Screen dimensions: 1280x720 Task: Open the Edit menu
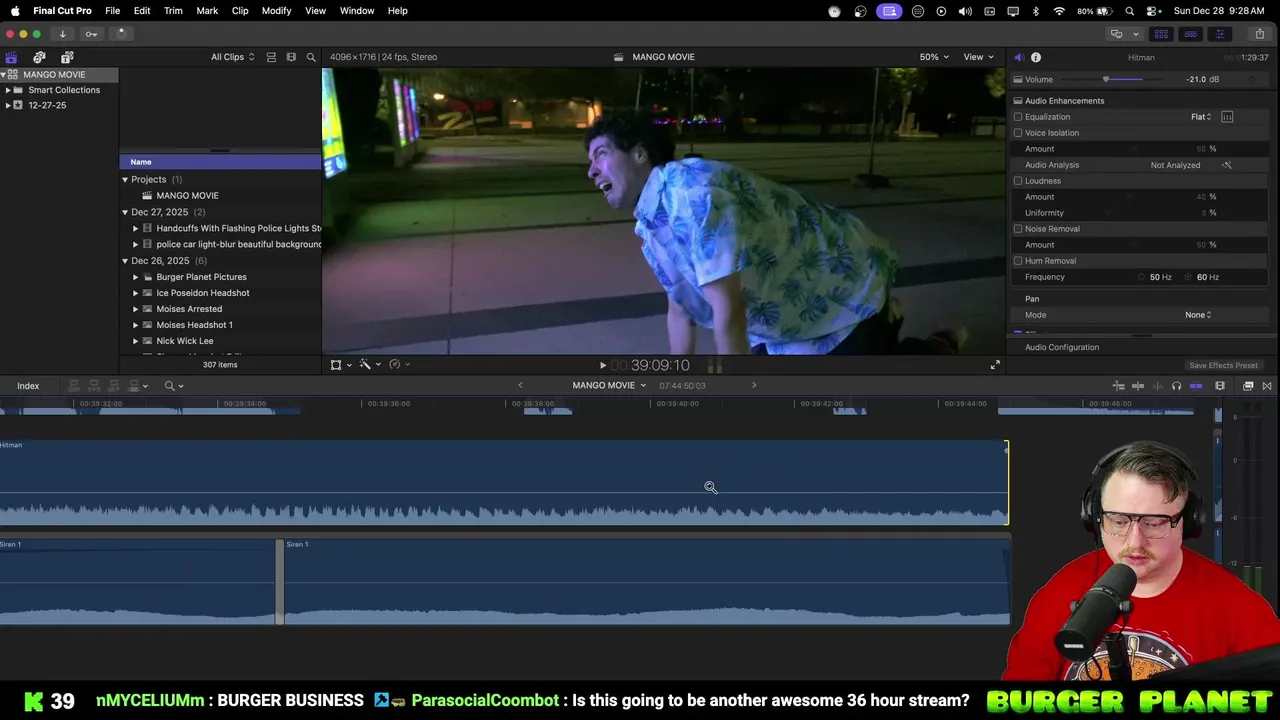pyautogui.click(x=142, y=11)
